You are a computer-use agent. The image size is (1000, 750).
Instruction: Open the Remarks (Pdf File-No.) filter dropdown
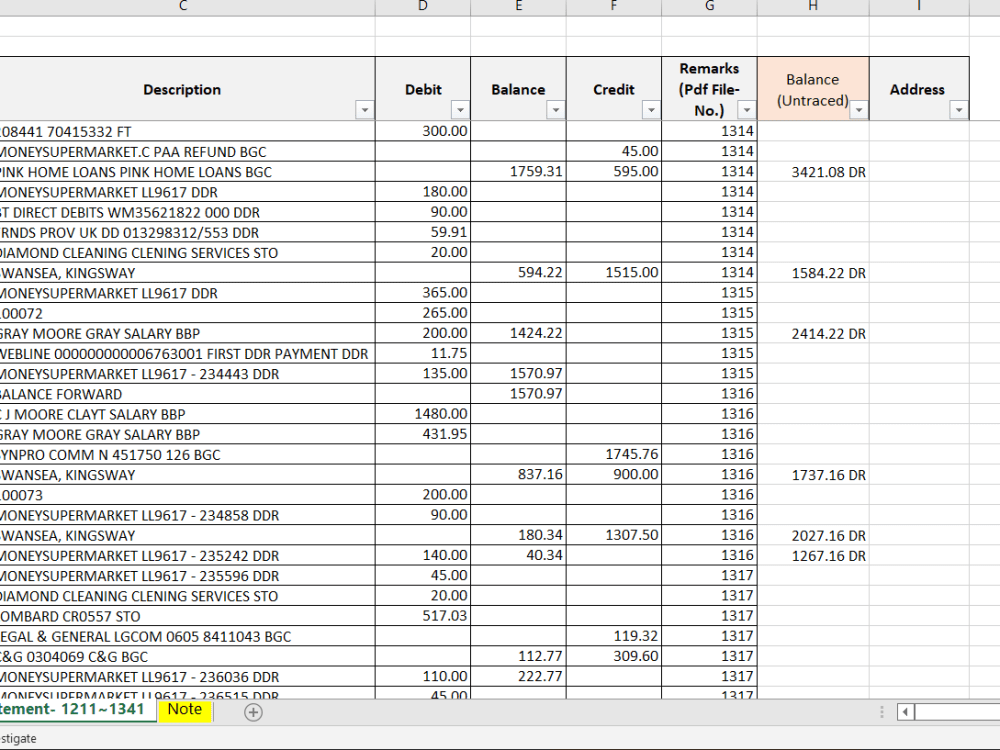[746, 110]
